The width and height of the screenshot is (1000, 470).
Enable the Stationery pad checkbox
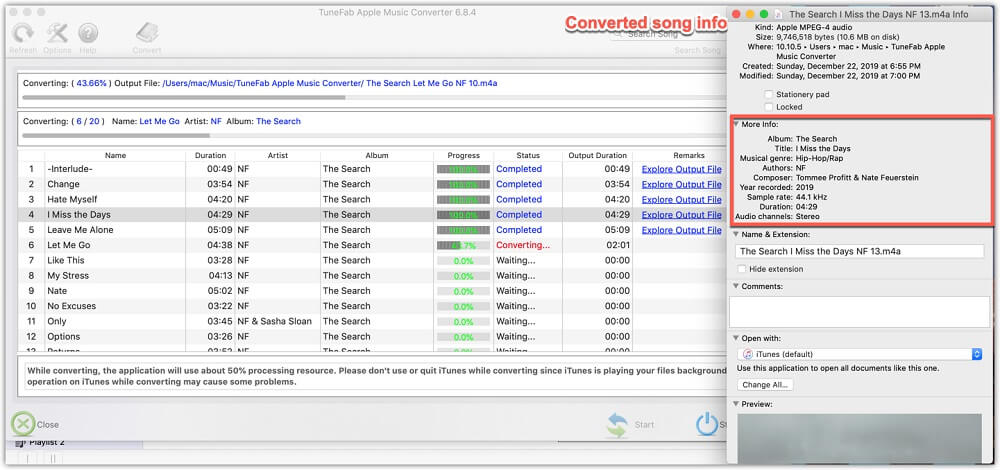768,94
